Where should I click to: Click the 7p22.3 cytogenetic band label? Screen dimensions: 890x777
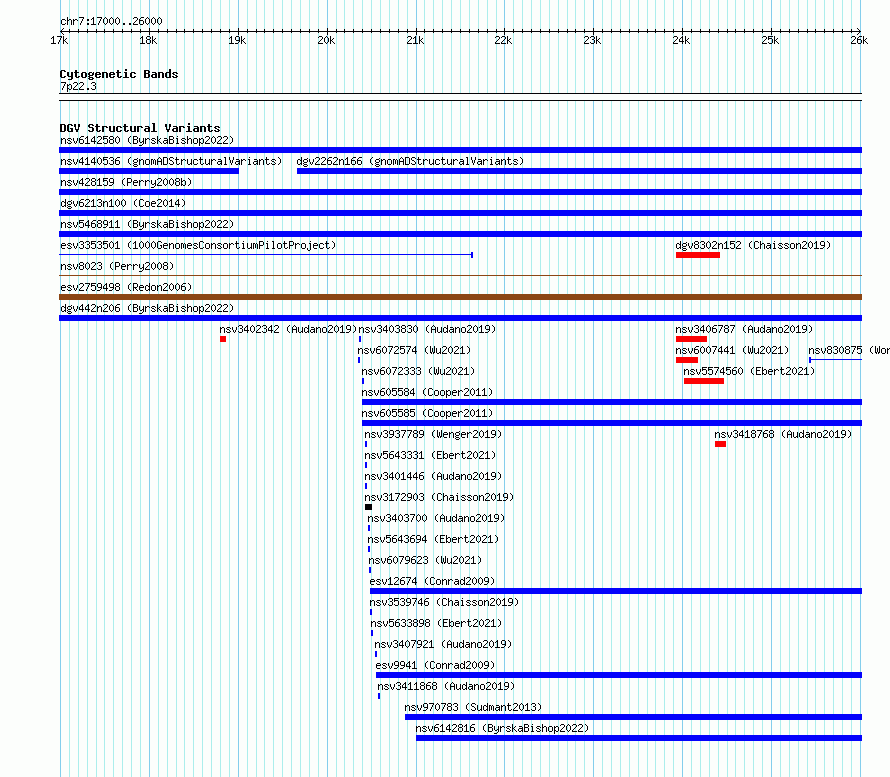[x=78, y=86]
